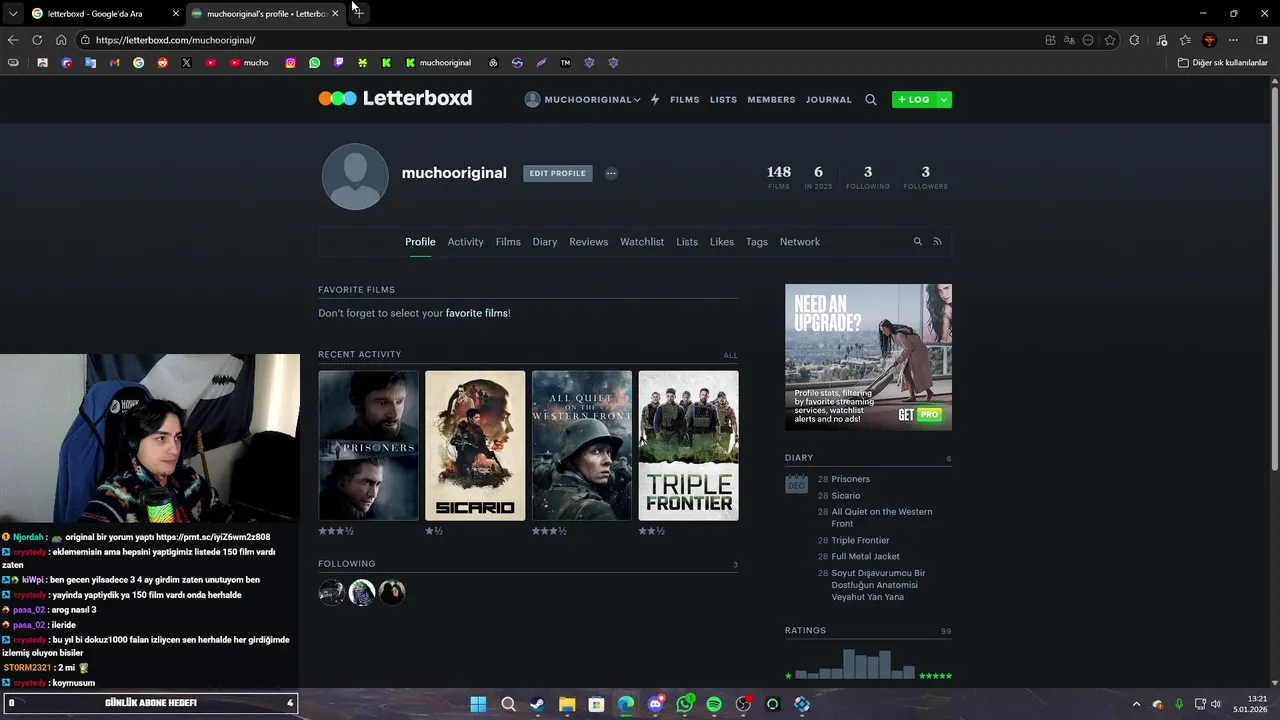
Task: Open Discord from the taskbar
Action: (655, 704)
